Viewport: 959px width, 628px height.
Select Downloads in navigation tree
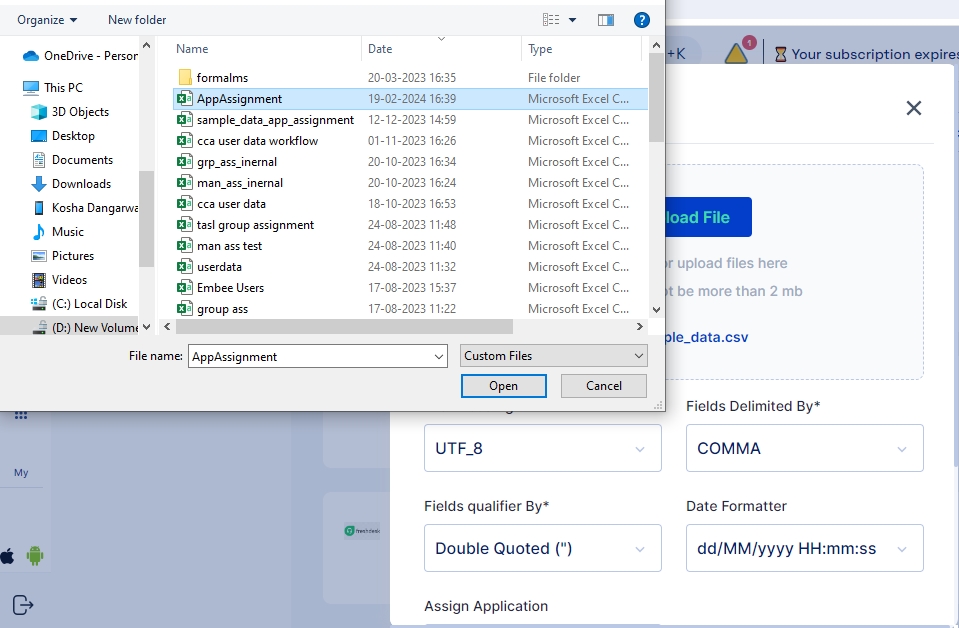click(81, 184)
